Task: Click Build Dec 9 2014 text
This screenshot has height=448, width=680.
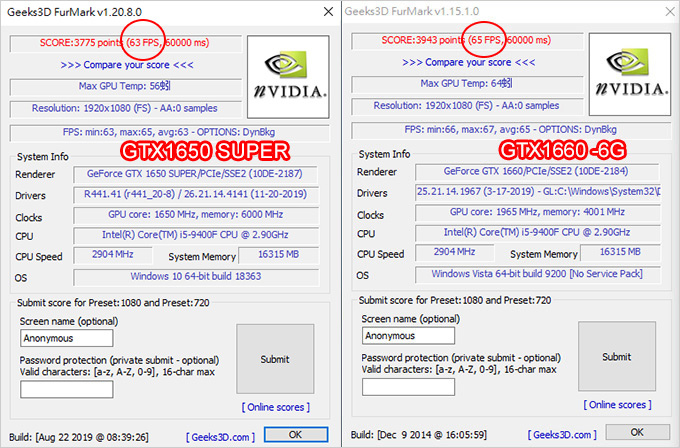Action: (x=419, y=434)
